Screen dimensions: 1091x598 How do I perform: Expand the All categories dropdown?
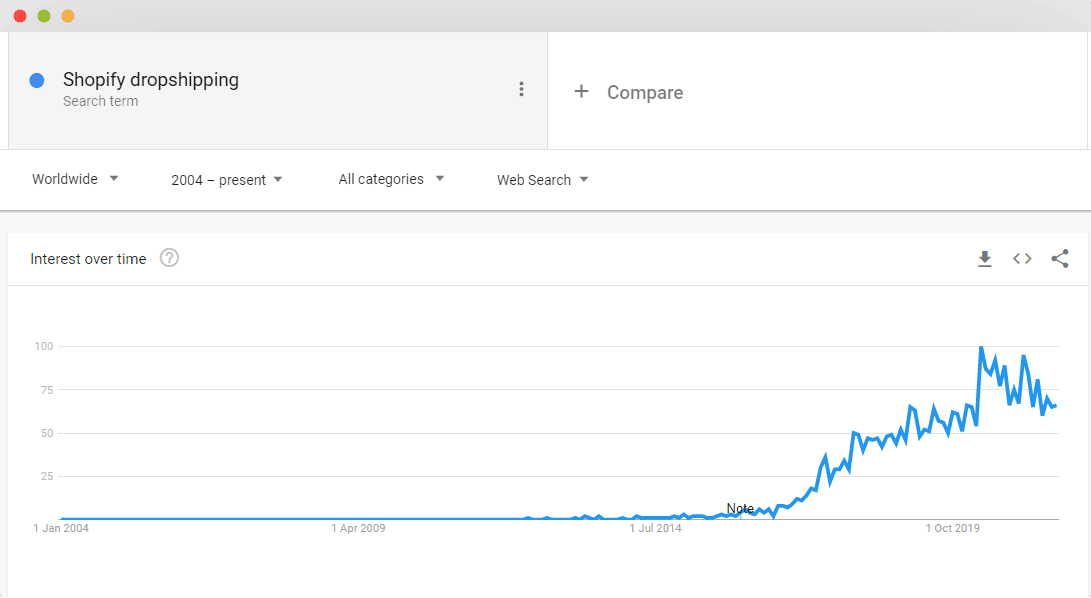click(x=391, y=179)
